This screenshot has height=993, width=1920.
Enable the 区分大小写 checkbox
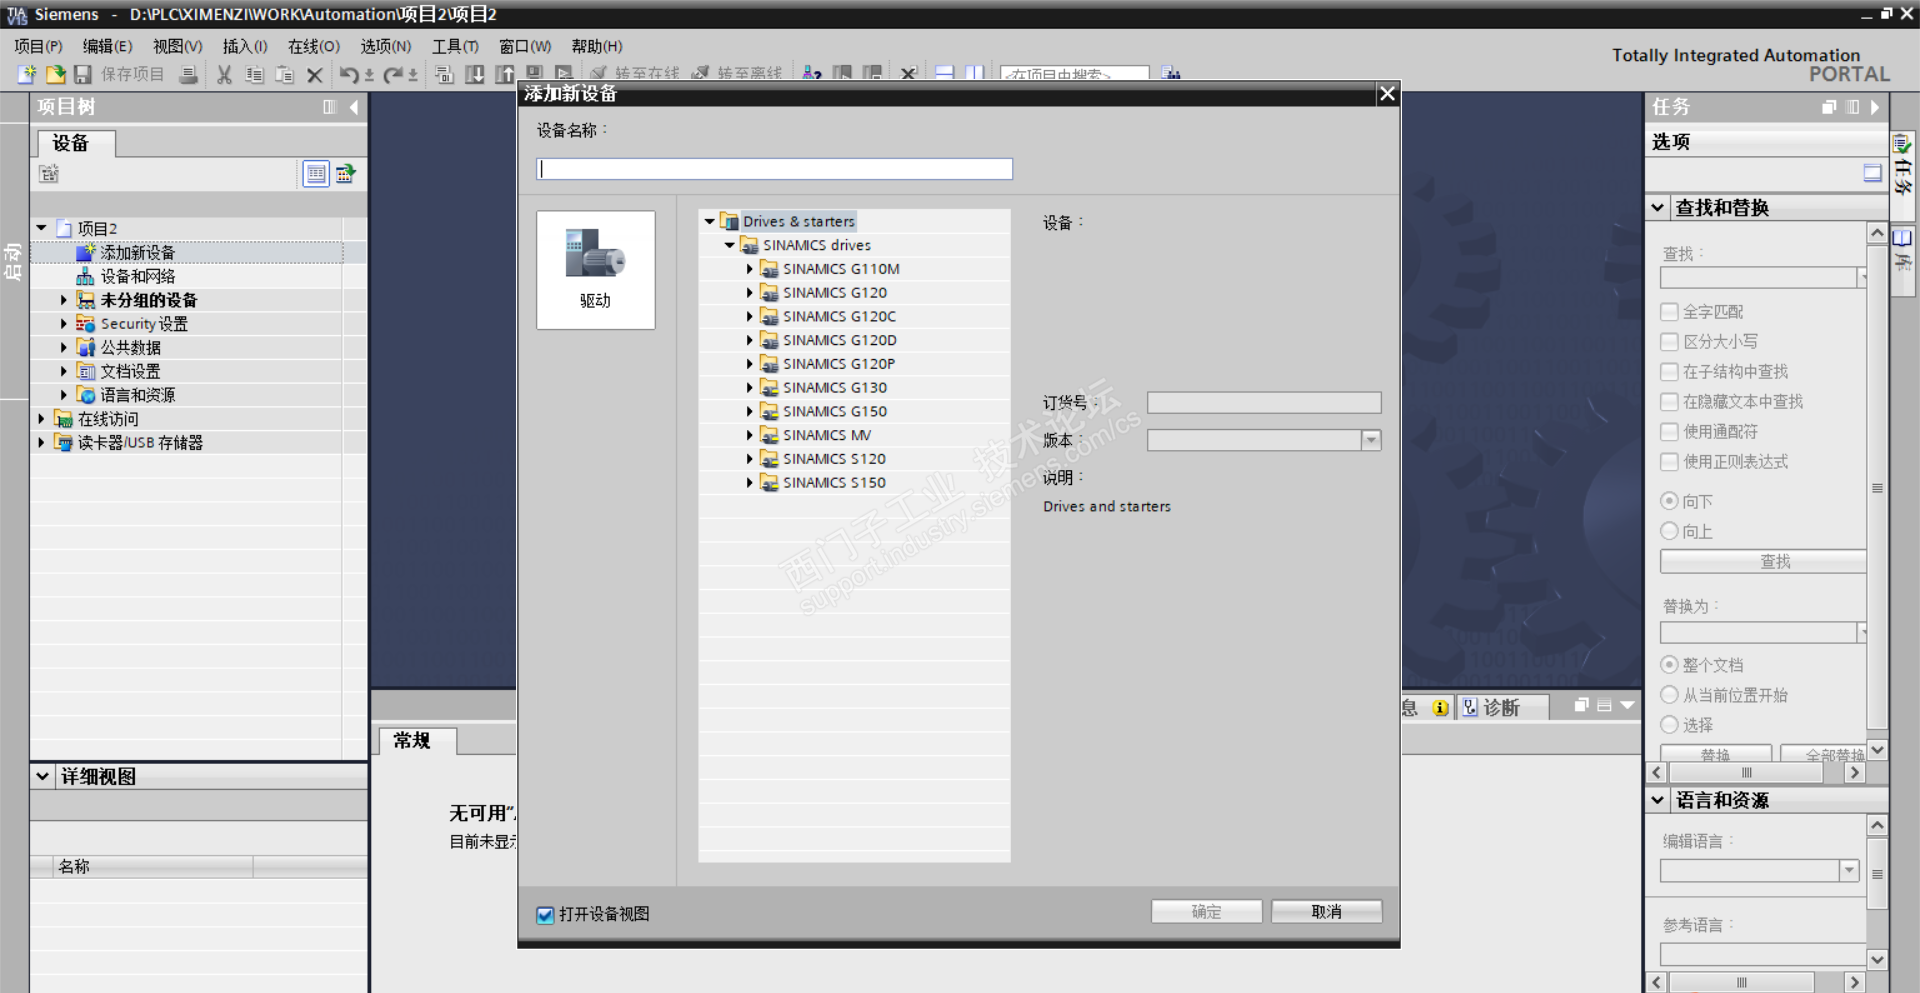[1669, 342]
